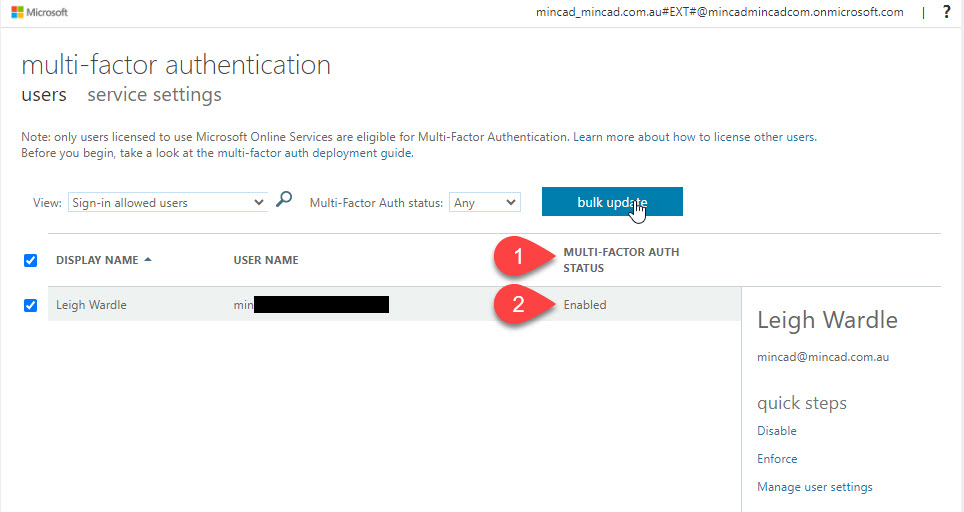The width and height of the screenshot is (964, 512).
Task: Click the bulk update button
Action: 612,202
